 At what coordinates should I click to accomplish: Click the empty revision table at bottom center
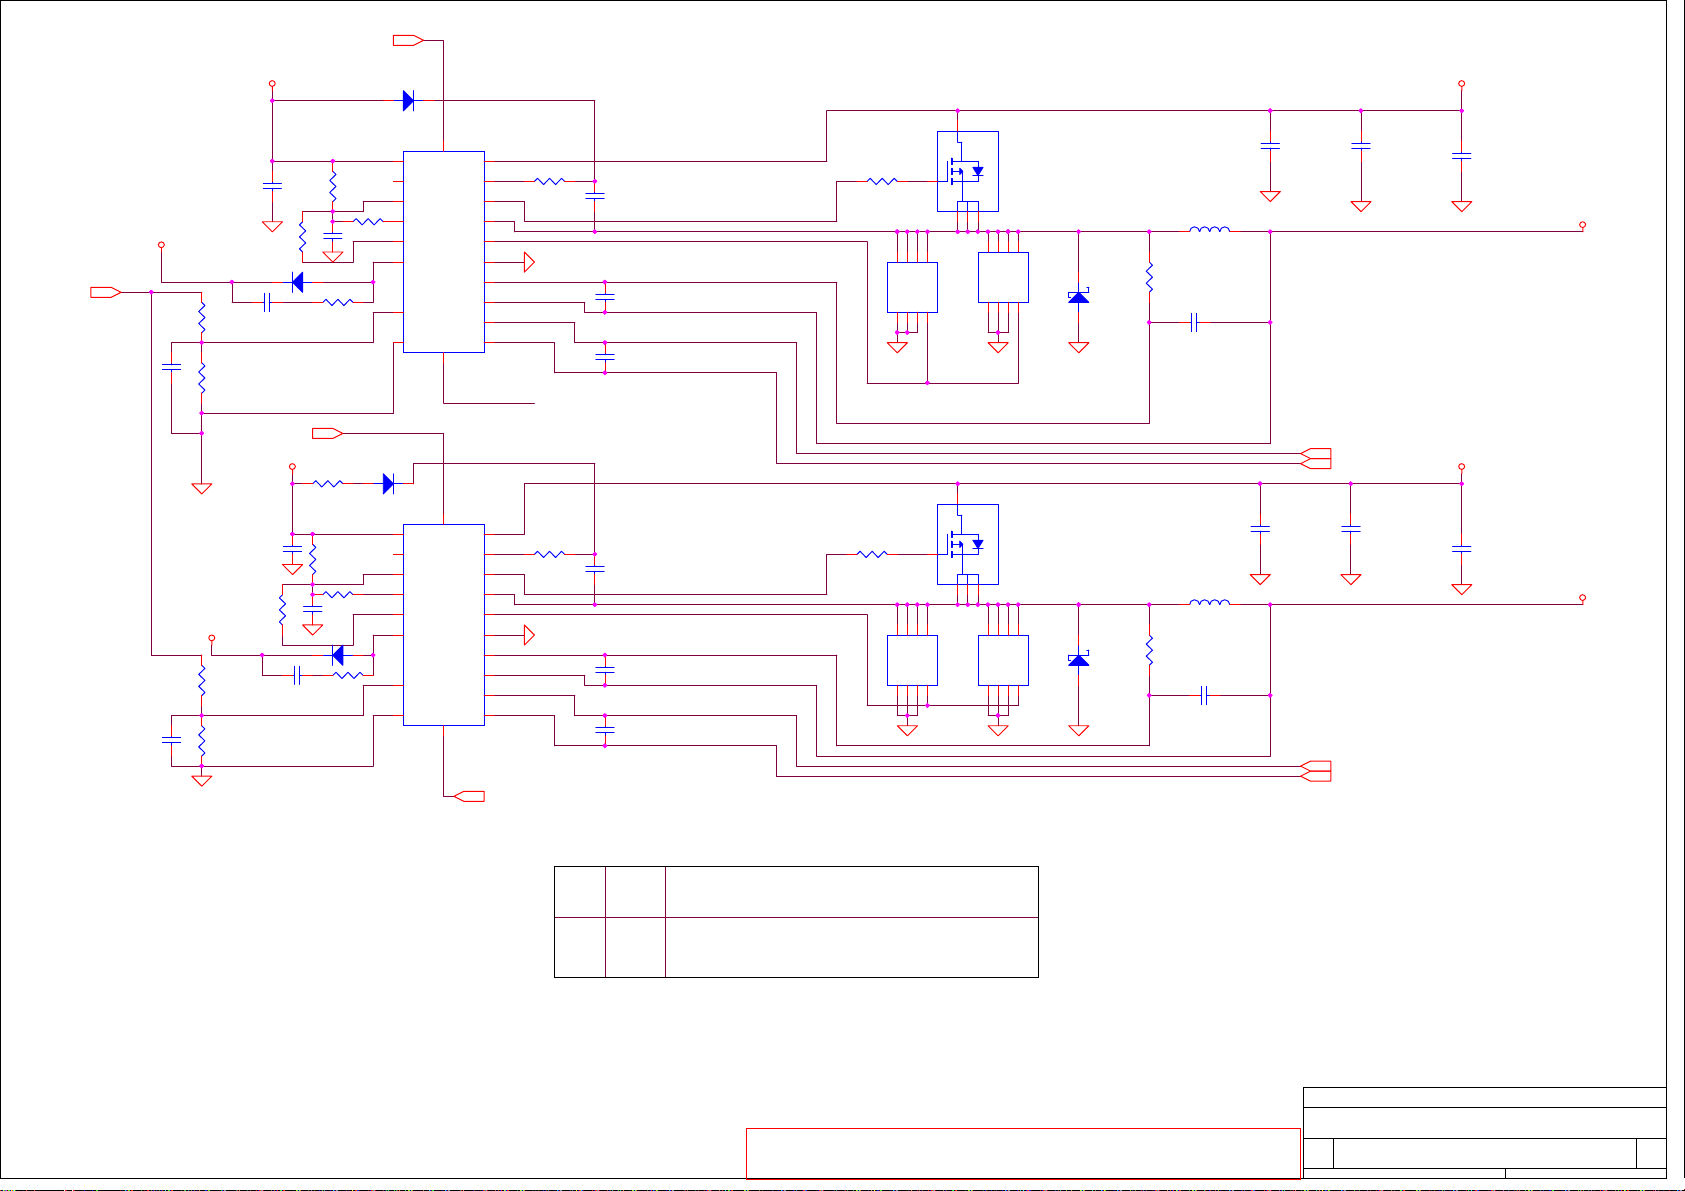point(796,921)
